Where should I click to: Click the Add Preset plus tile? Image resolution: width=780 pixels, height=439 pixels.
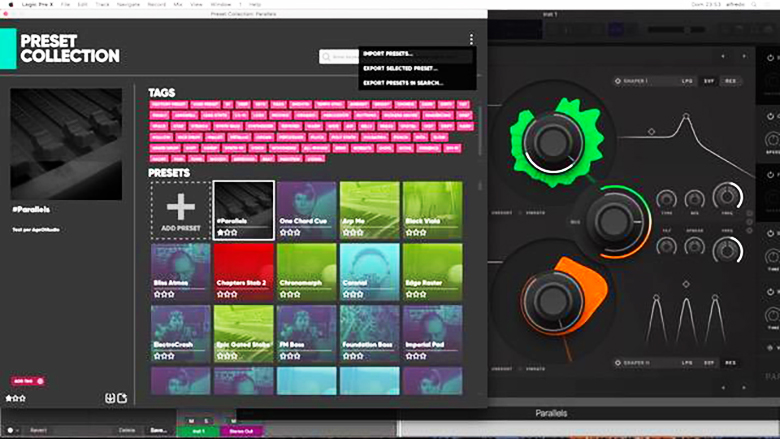pos(181,210)
